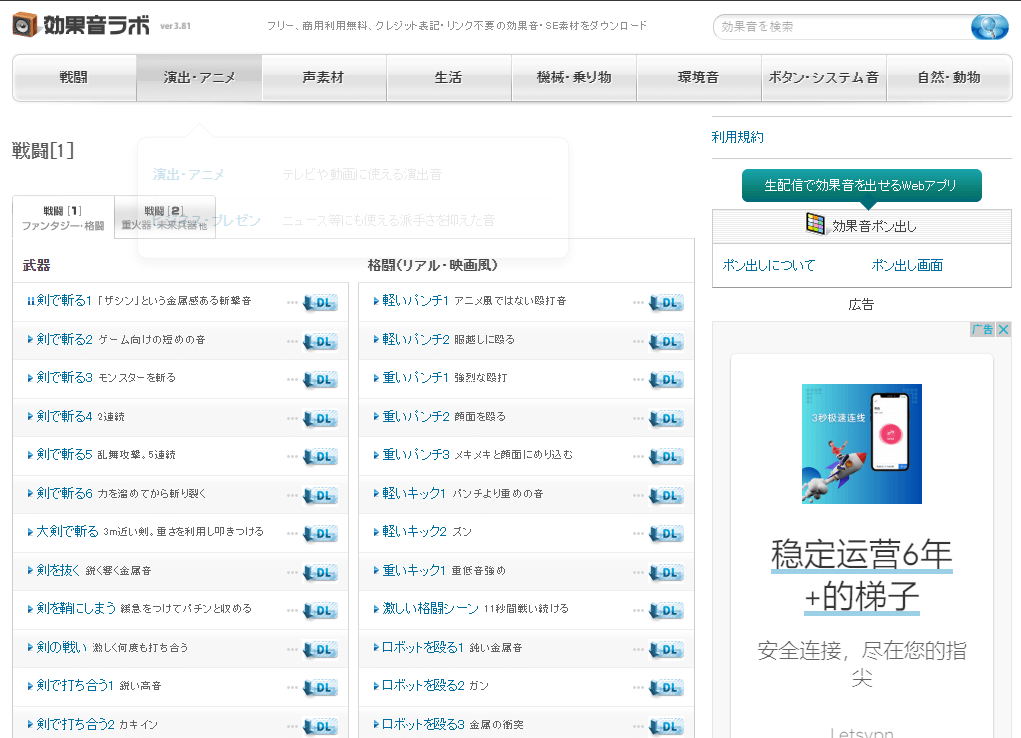Open the 自然・動物 menu category

949,78
